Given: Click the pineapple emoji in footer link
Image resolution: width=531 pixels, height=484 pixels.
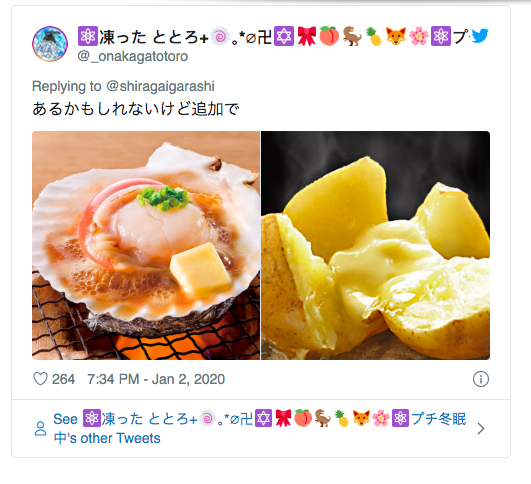Looking at the screenshot, I should pos(341,418).
